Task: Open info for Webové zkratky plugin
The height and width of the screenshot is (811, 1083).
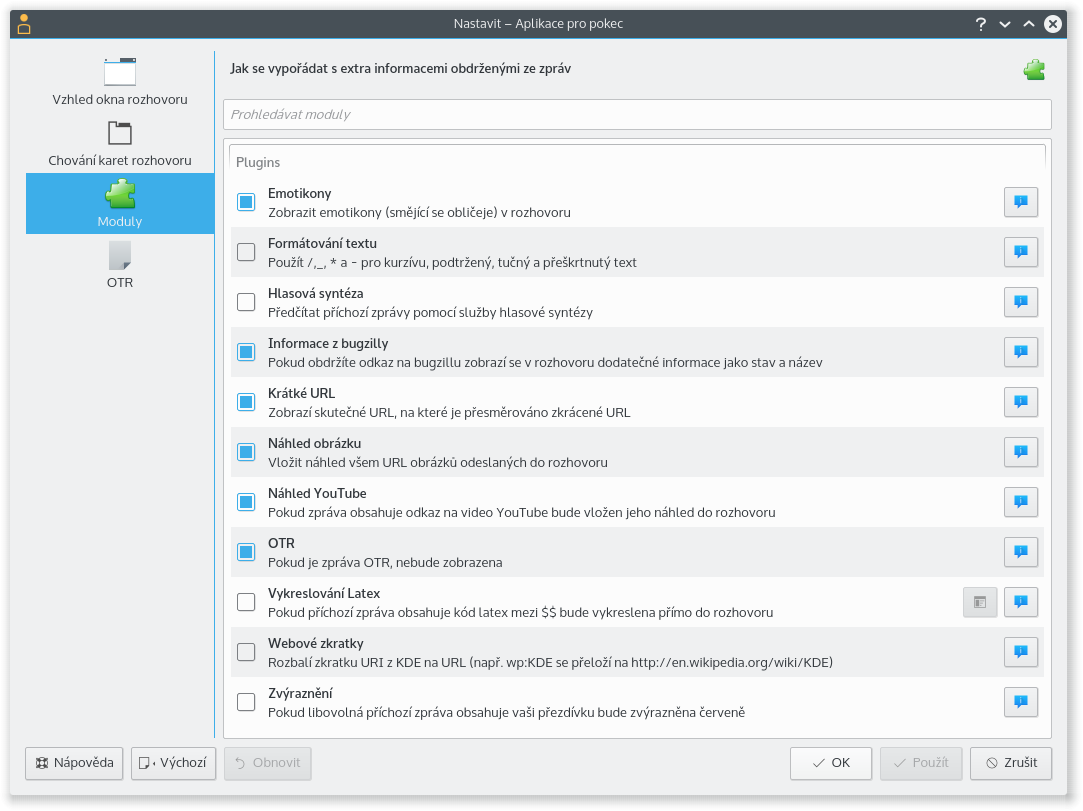Action: 1020,651
